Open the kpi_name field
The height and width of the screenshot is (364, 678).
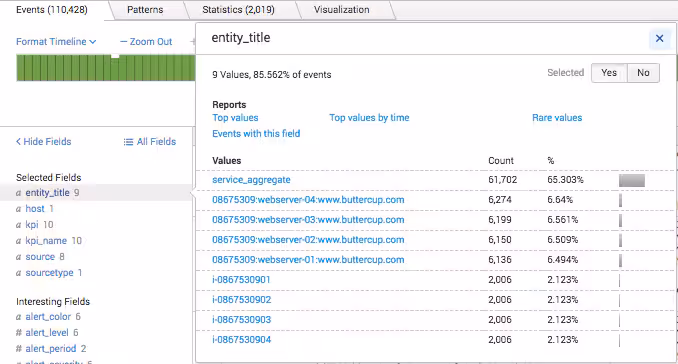pyautogui.click(x=46, y=240)
